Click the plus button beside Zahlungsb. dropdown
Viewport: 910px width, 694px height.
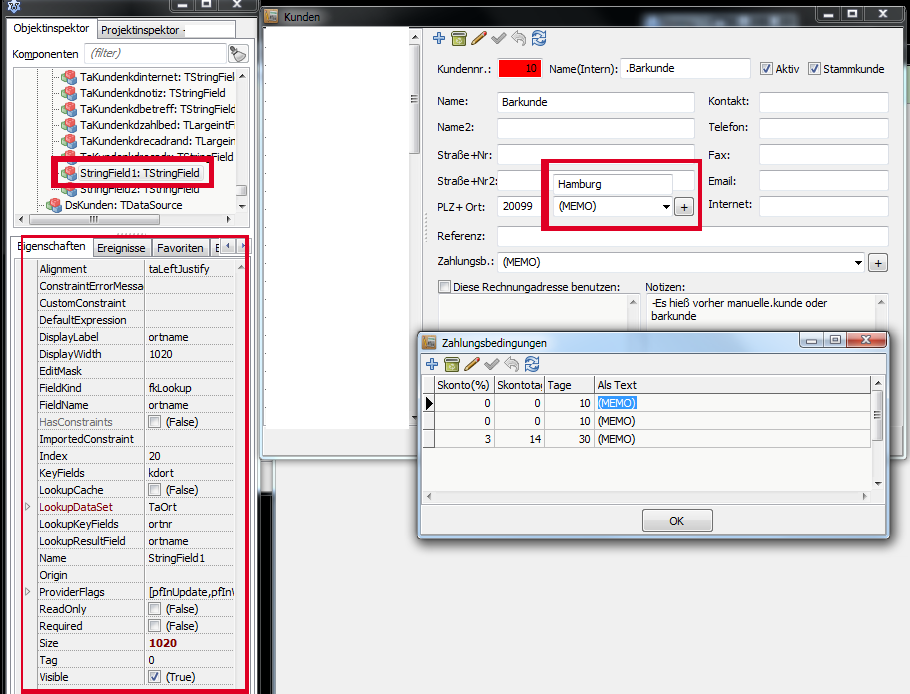click(x=878, y=263)
